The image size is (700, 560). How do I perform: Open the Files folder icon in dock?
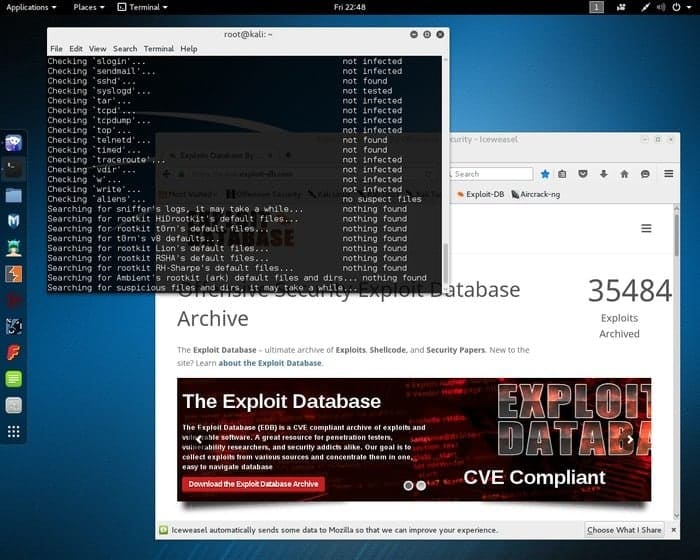(13, 195)
